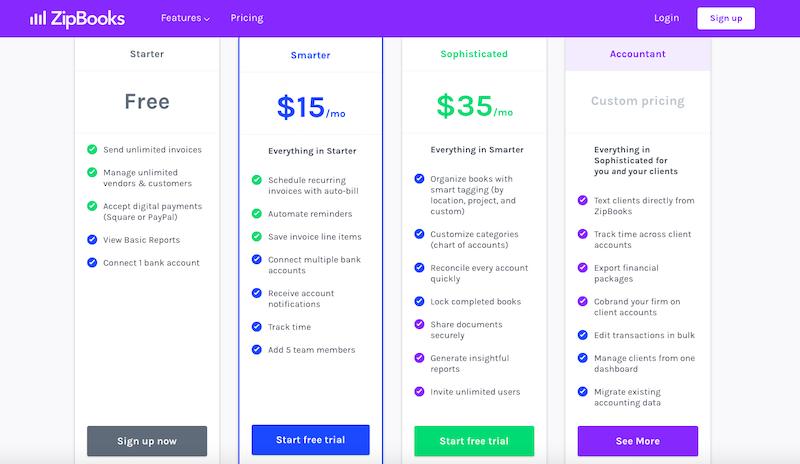Click check icon beside Connect 1 bank account
800x464 pixels.
[92, 262]
